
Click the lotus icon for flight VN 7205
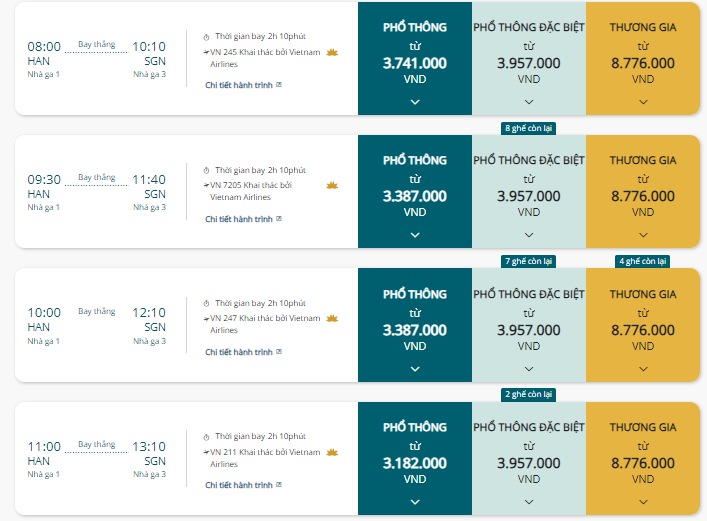click(332, 185)
